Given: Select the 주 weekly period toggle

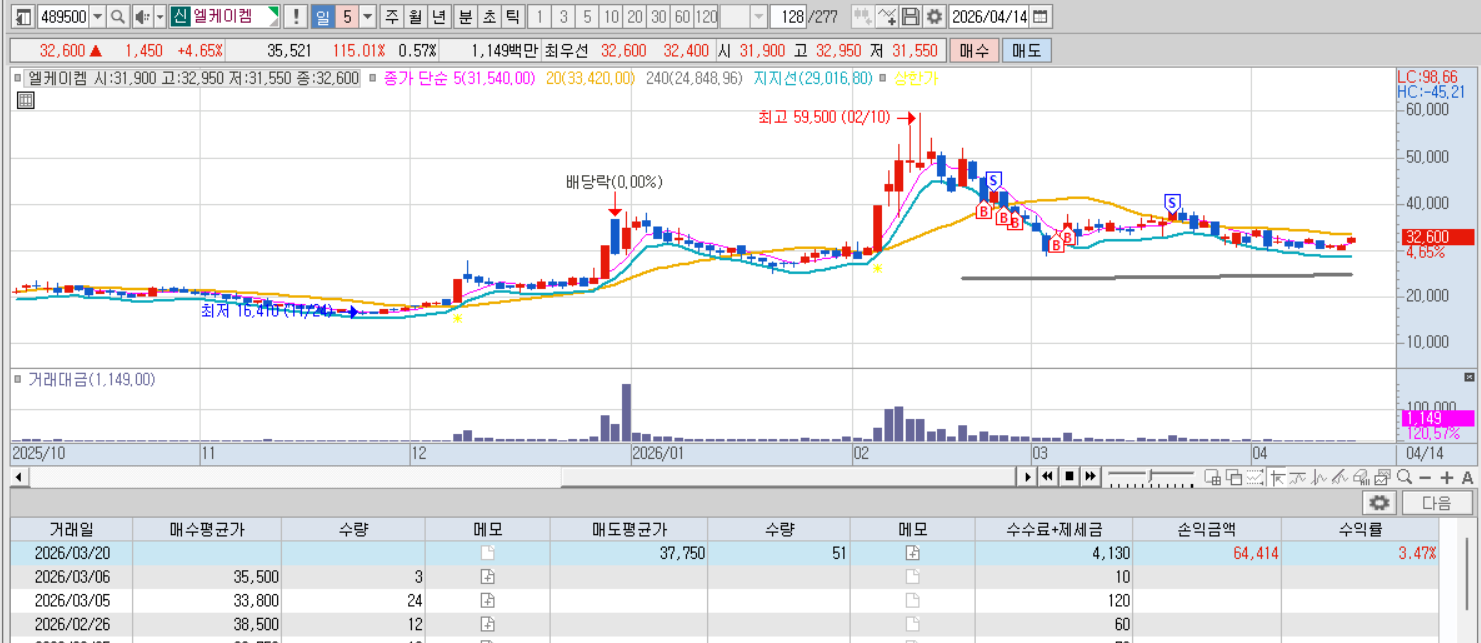Looking at the screenshot, I should (391, 16).
